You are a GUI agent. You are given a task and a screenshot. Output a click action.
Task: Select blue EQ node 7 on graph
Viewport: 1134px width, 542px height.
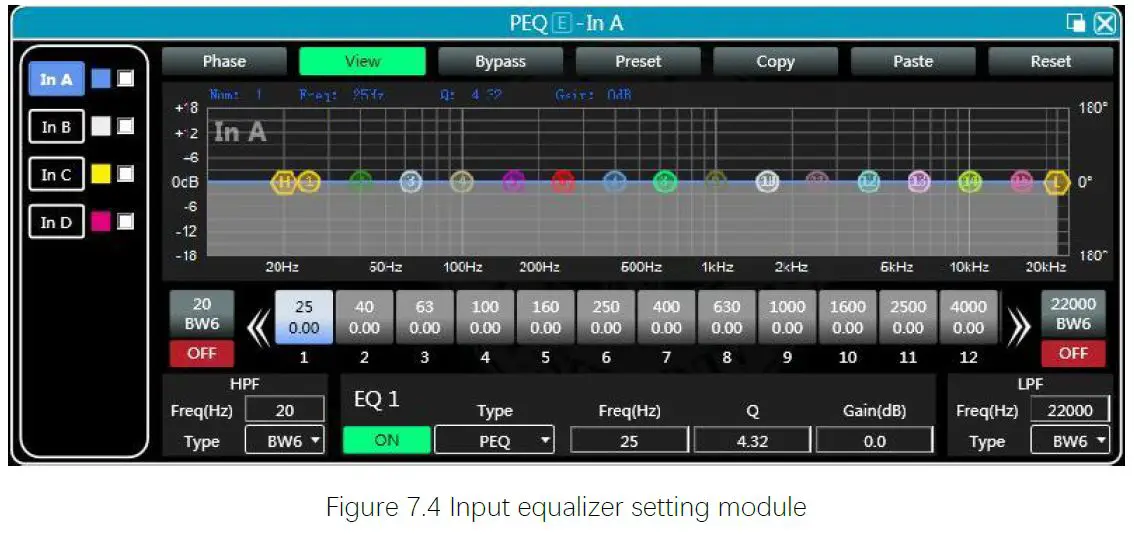pos(615,182)
